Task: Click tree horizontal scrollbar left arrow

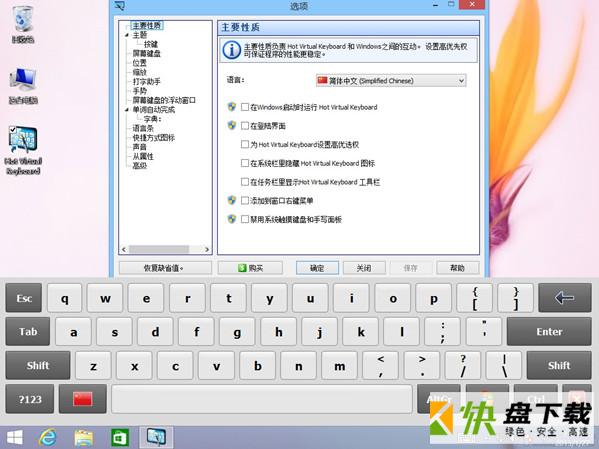Action: click(x=124, y=250)
